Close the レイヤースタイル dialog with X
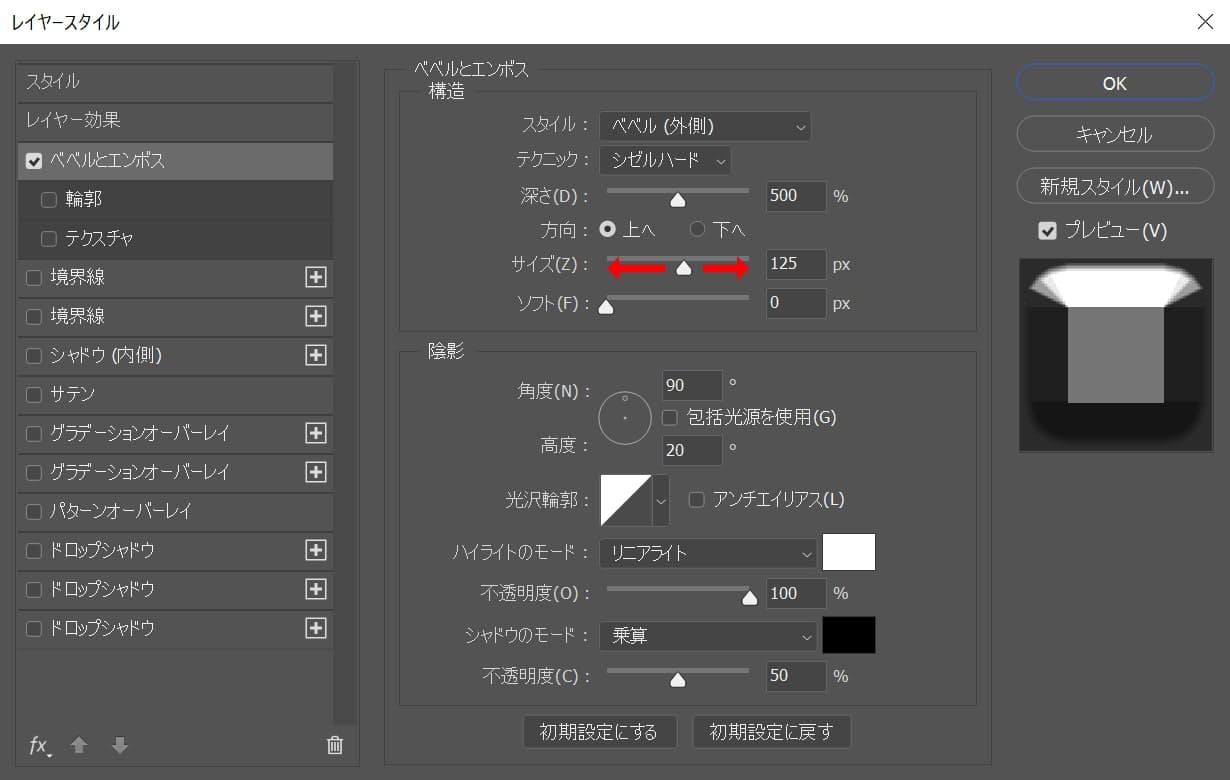 coord(1205,21)
